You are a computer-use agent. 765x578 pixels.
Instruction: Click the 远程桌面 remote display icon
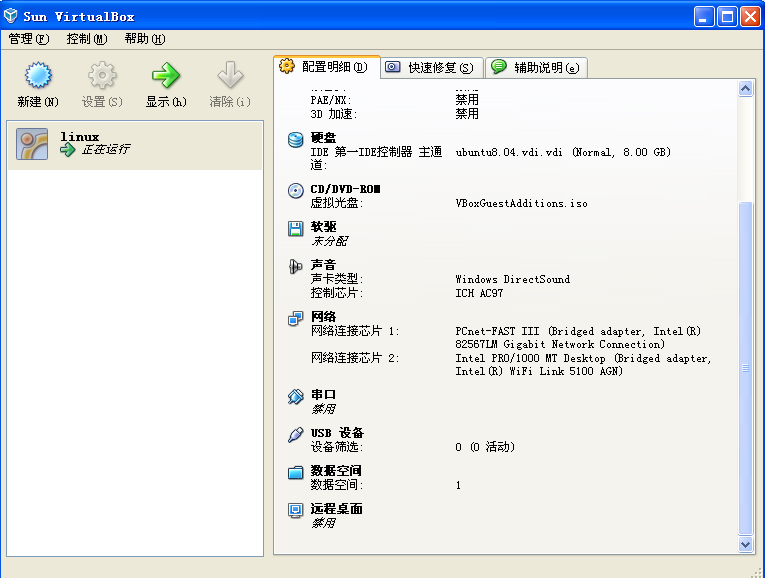295,511
